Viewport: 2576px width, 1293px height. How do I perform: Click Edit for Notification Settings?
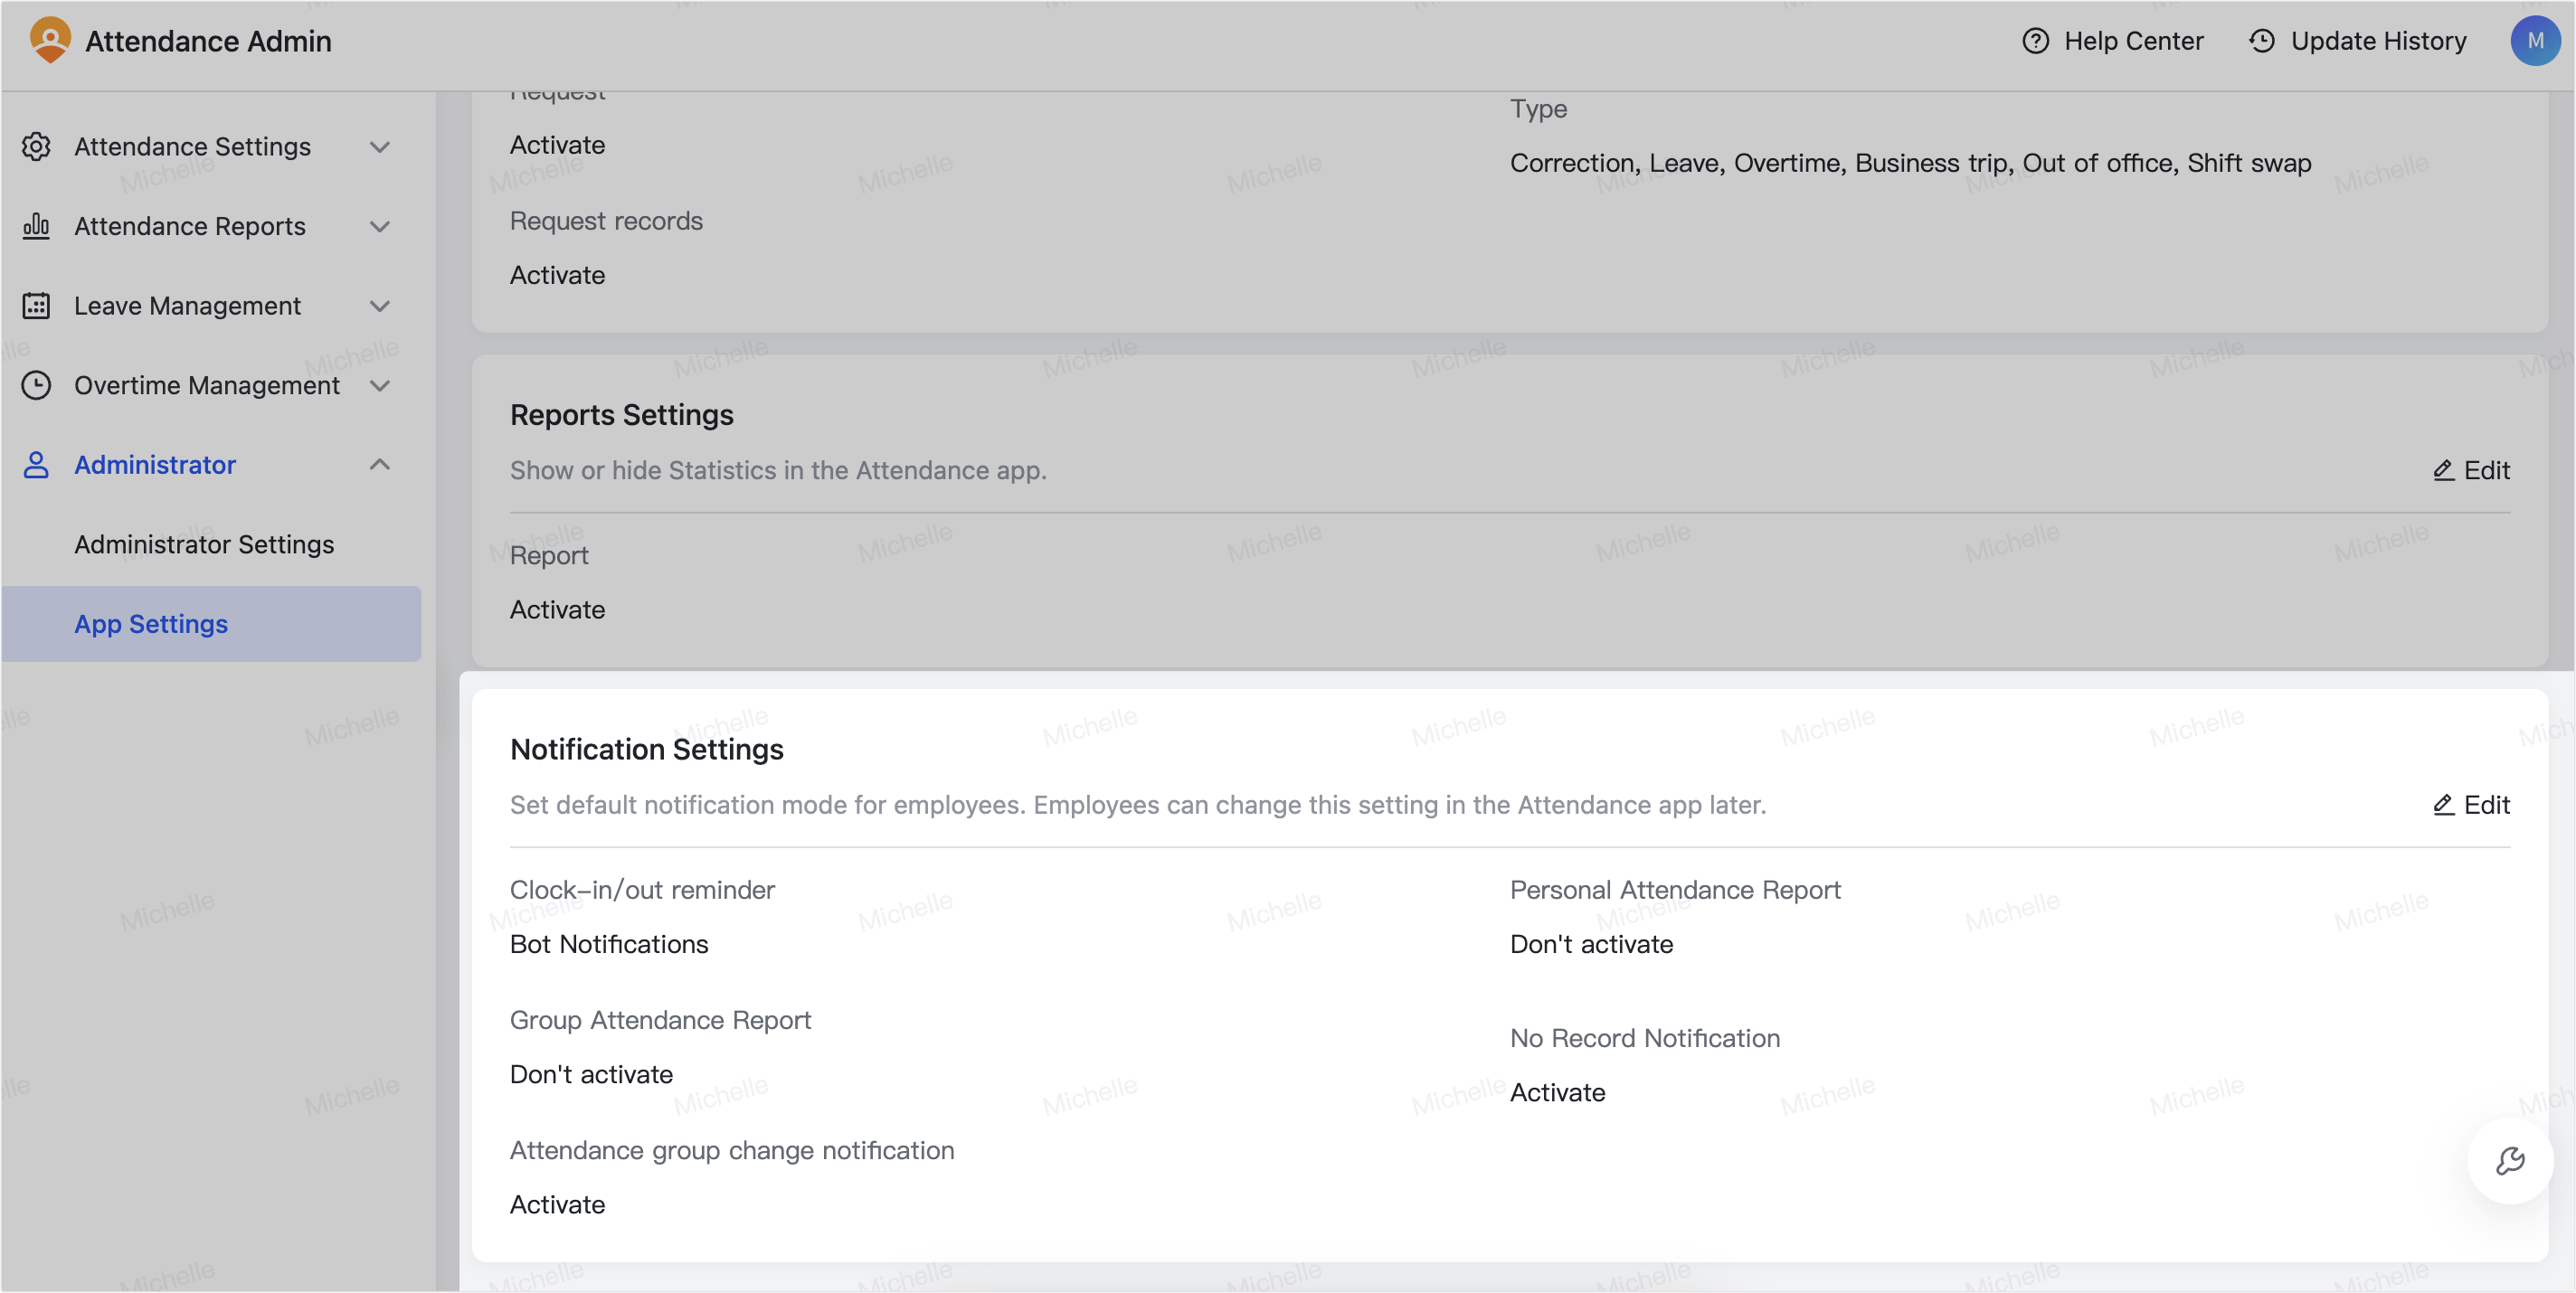2471,804
